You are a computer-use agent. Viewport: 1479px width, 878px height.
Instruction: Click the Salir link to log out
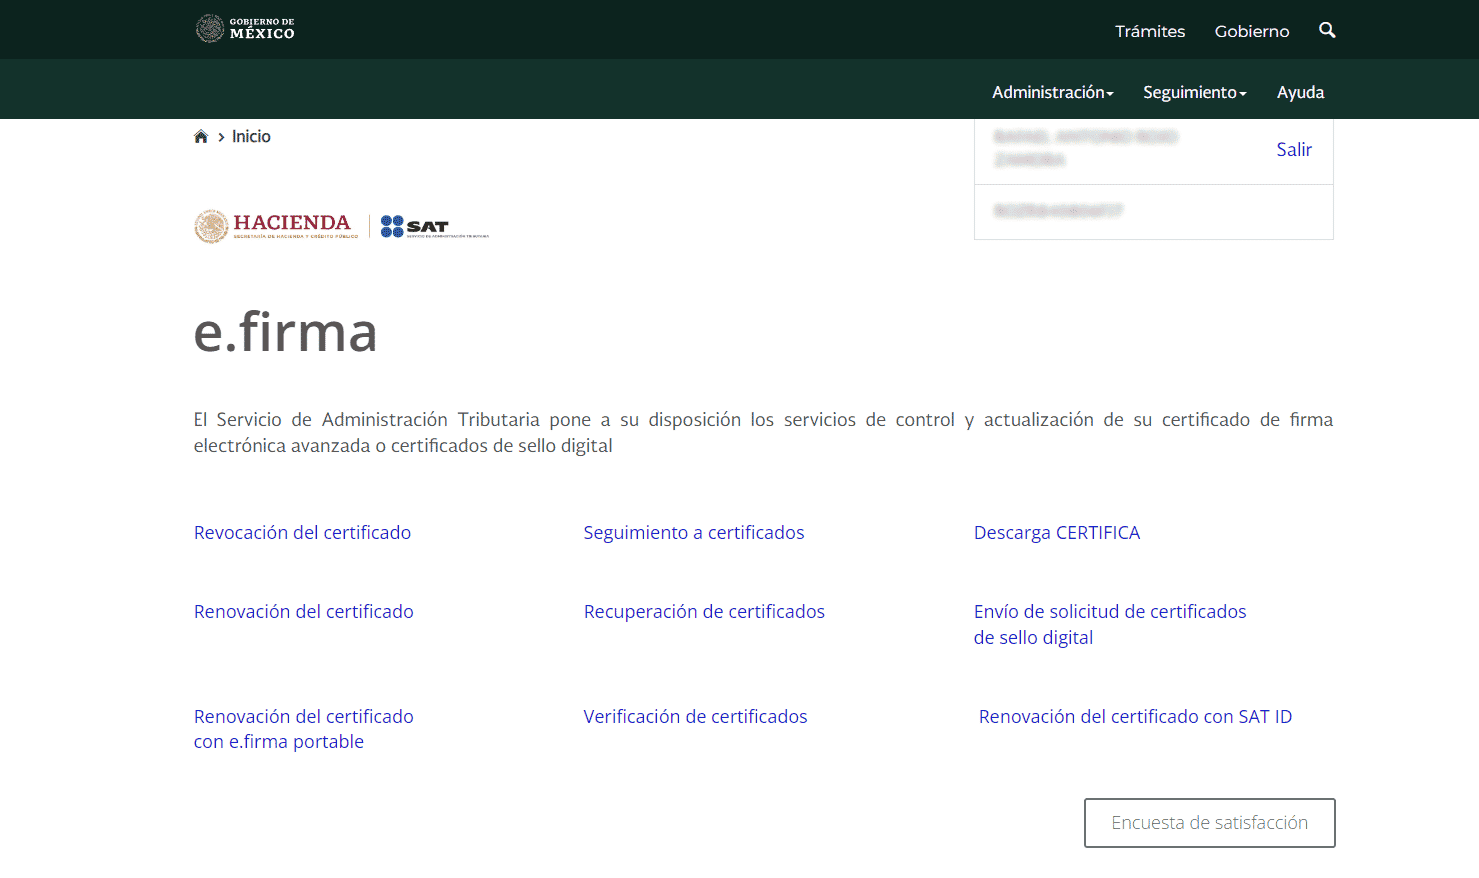[x=1293, y=148]
